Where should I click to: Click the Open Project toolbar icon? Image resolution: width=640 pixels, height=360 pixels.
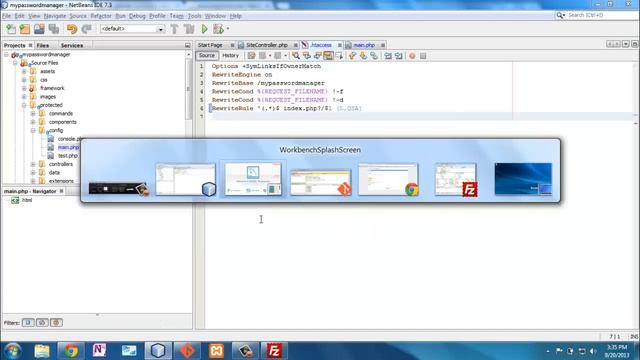39,29
